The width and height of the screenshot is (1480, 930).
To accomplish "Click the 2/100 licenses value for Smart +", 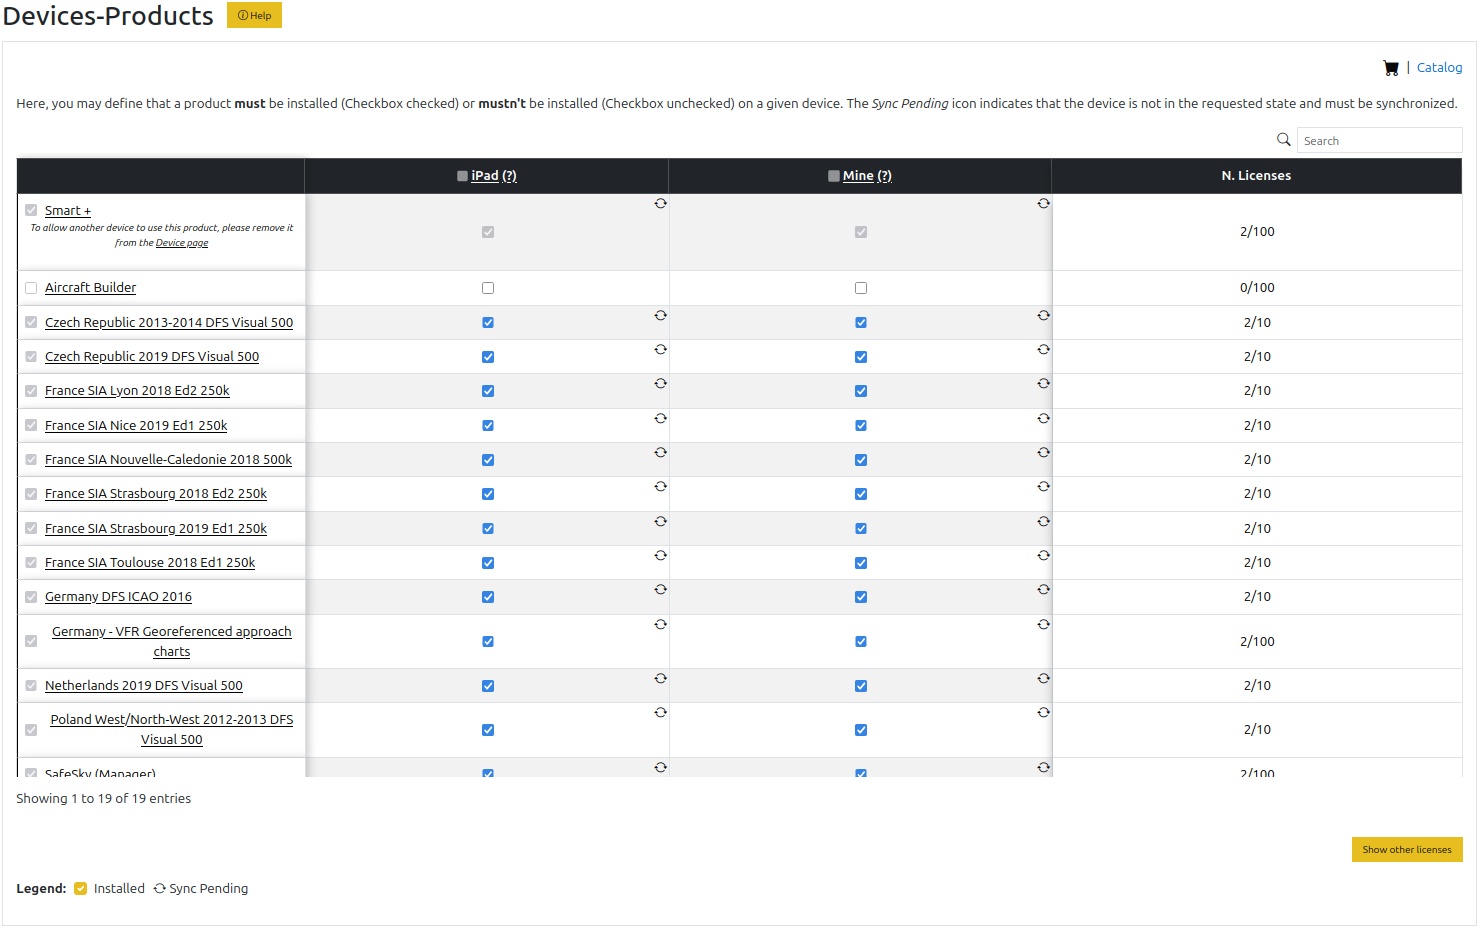I will 1257,232.
